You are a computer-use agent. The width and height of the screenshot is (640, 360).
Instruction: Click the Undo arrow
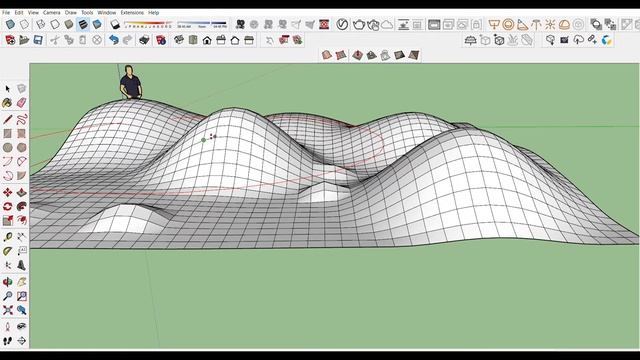click(113, 40)
